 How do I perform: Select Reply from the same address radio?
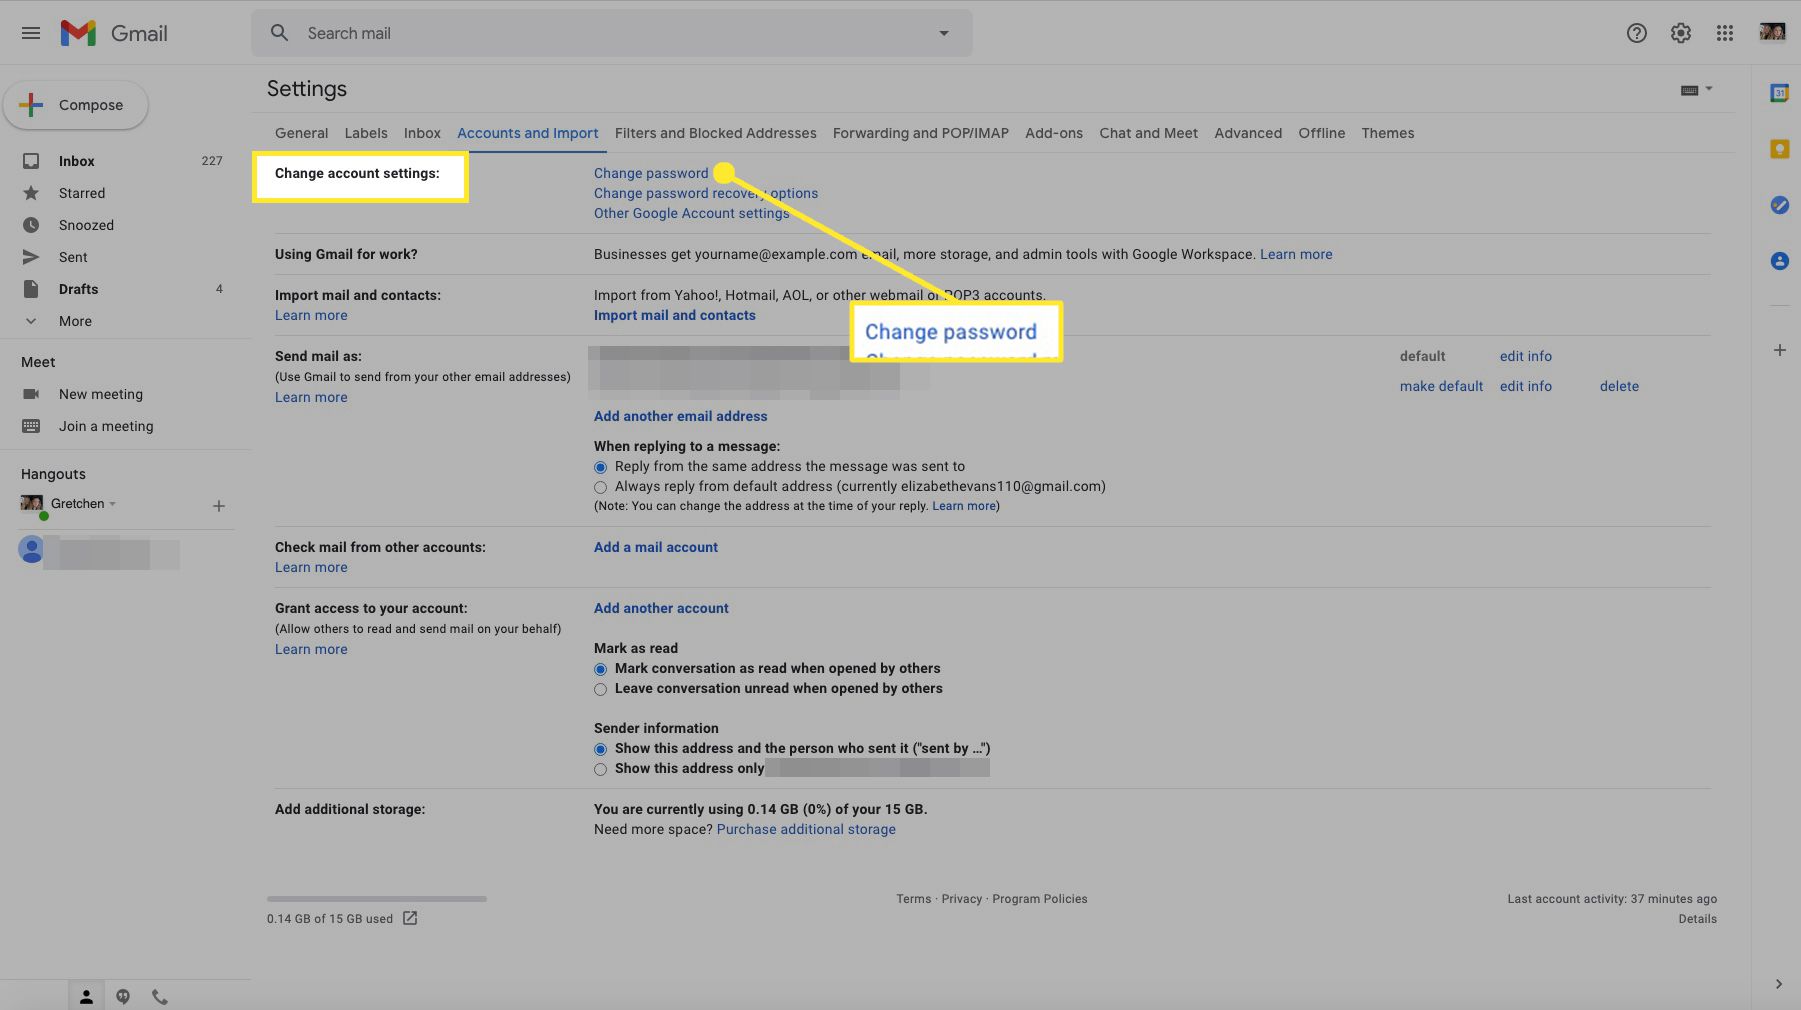[x=600, y=467]
